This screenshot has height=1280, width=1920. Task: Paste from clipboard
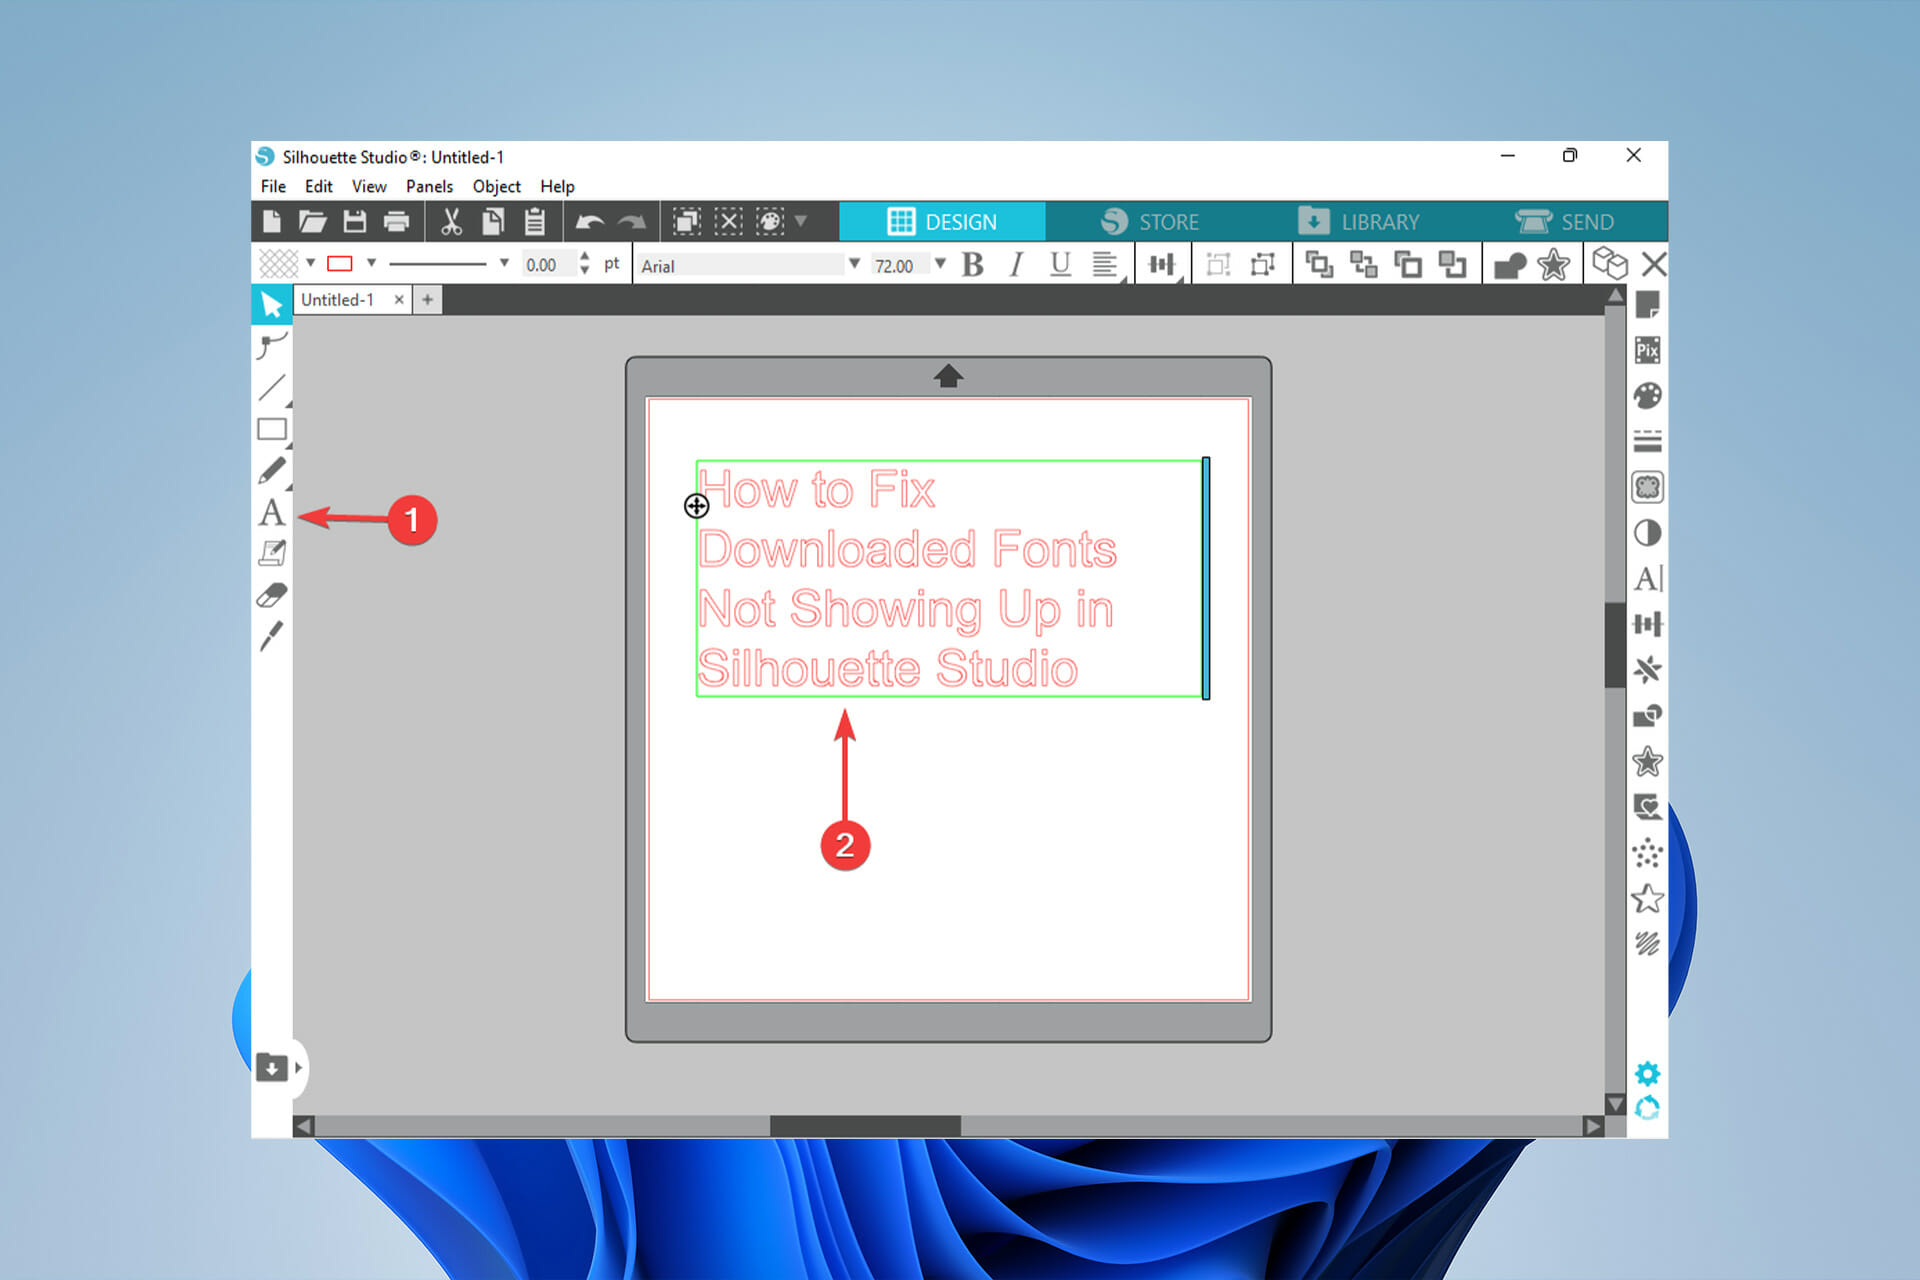(x=535, y=222)
